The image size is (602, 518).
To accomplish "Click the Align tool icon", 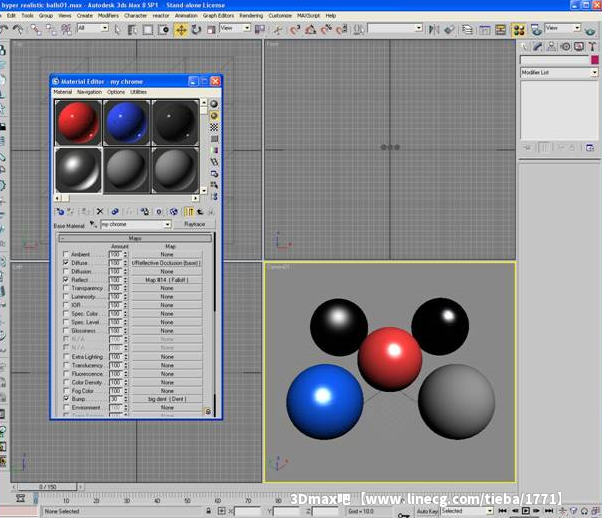I will 450,30.
